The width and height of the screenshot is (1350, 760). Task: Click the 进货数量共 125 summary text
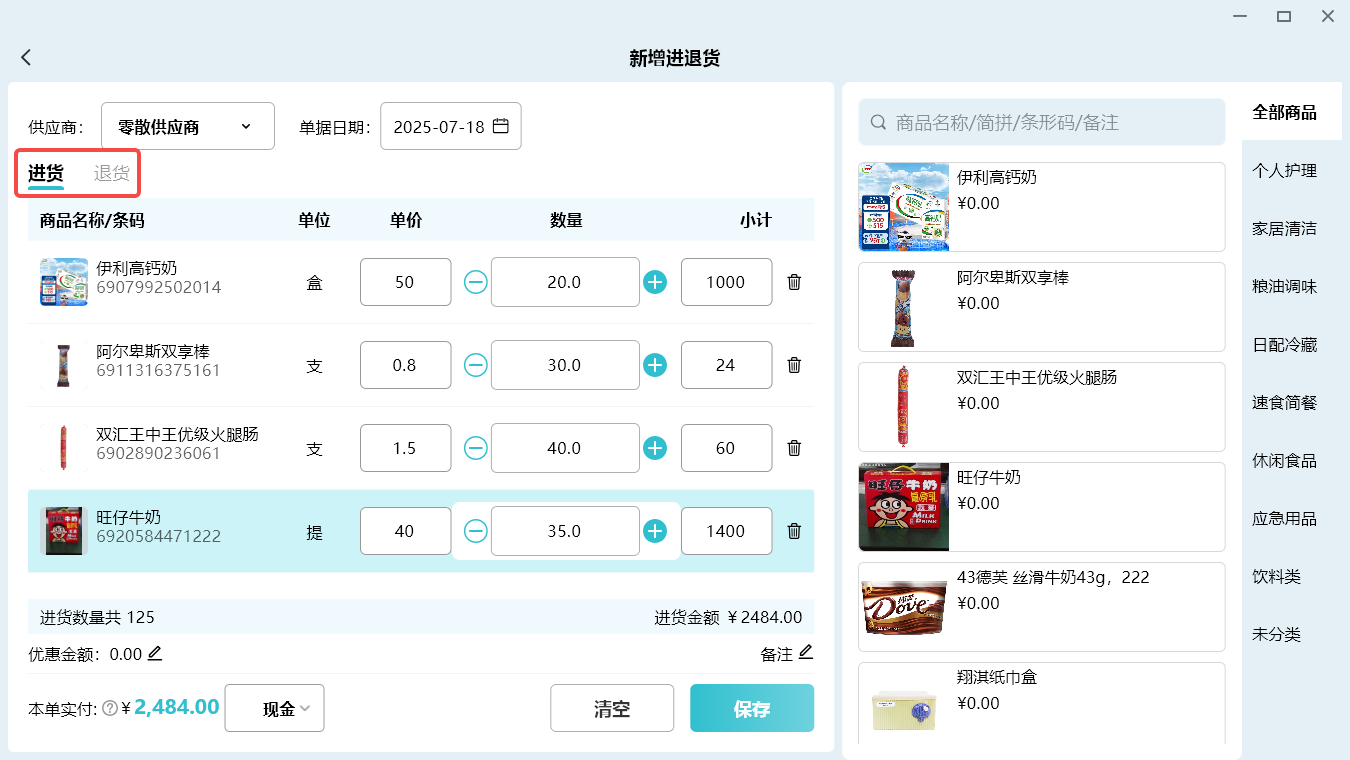coord(97,618)
